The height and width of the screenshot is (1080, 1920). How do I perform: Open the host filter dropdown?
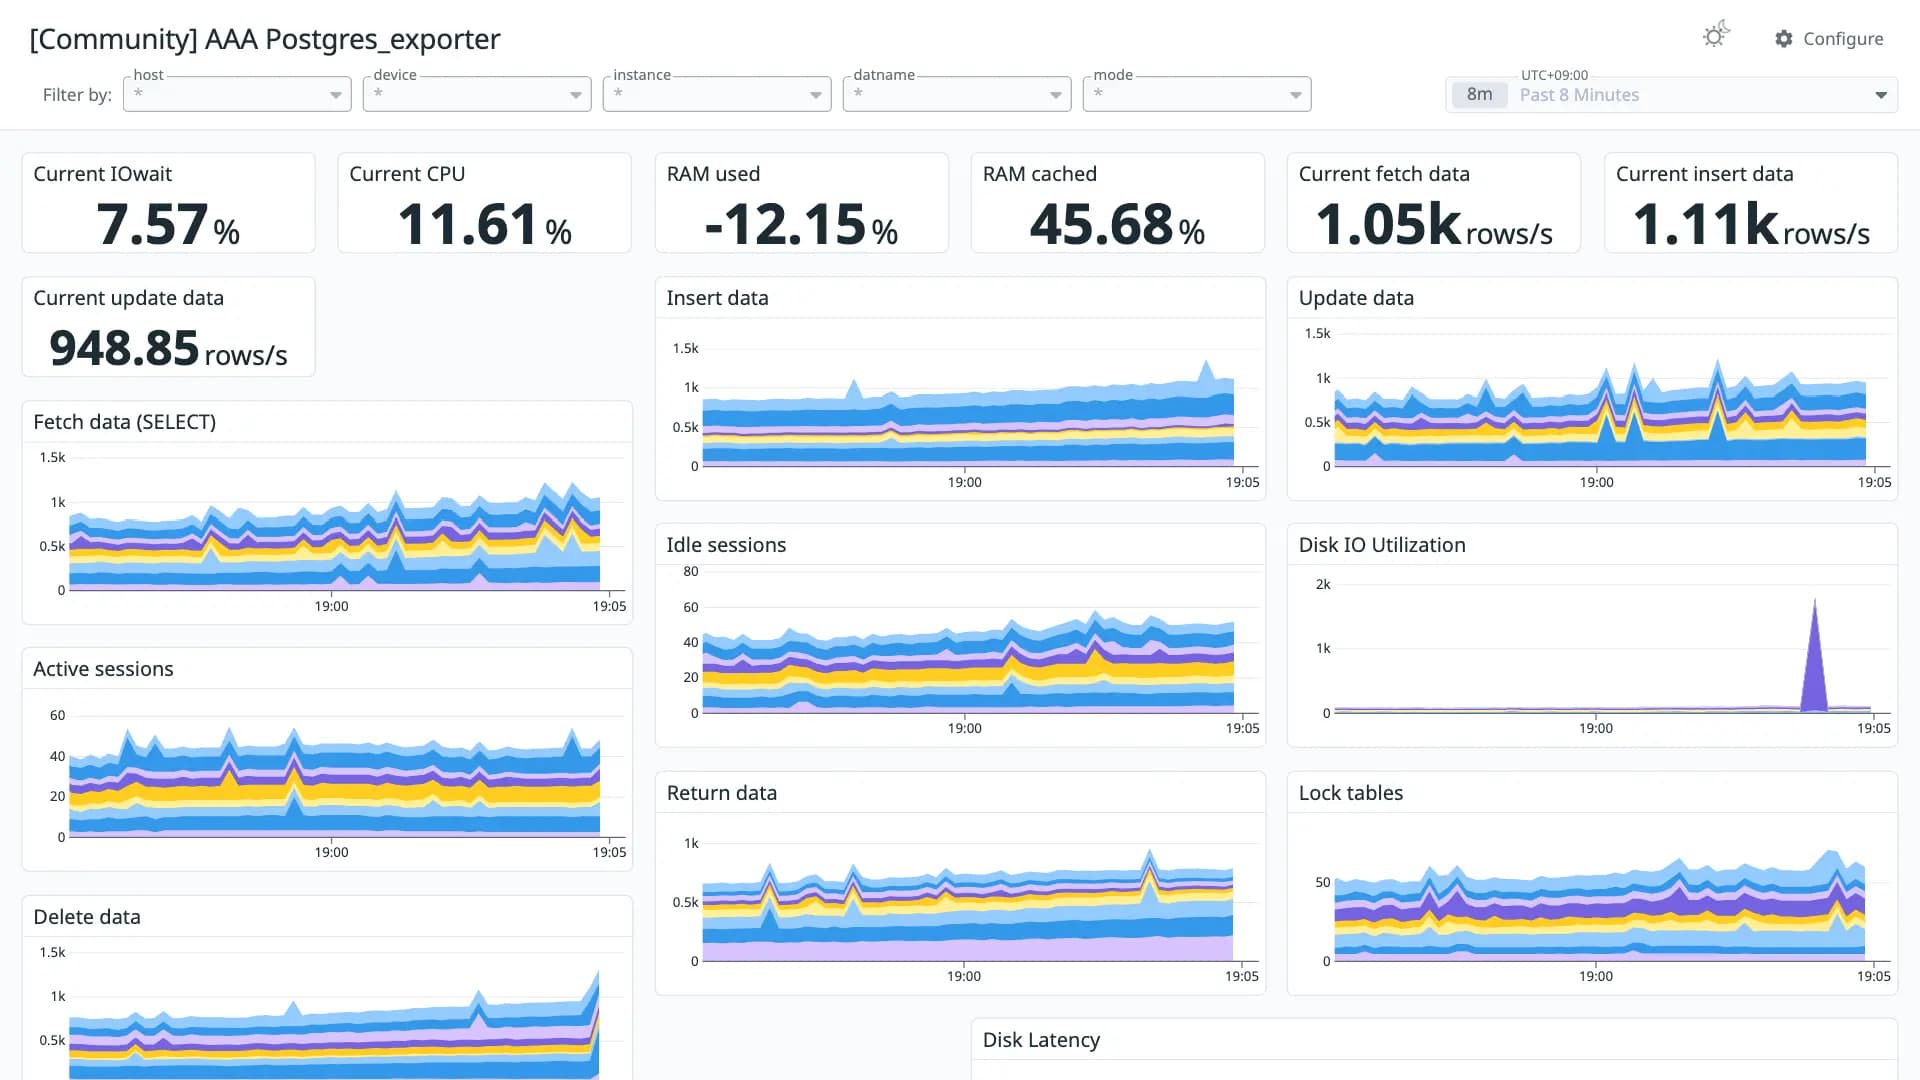(x=237, y=94)
